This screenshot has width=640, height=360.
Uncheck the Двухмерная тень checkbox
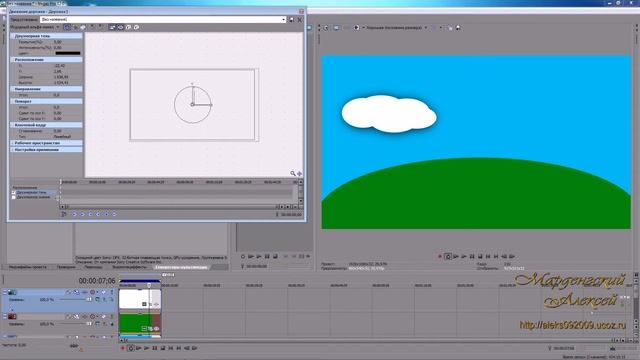point(13,192)
